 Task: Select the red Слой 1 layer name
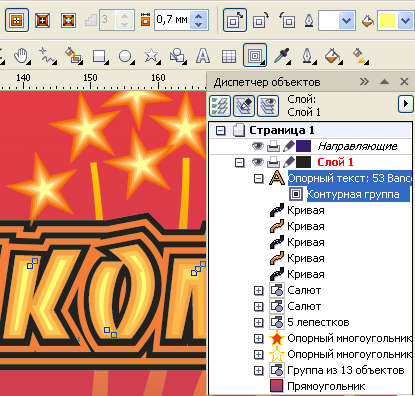(335, 162)
